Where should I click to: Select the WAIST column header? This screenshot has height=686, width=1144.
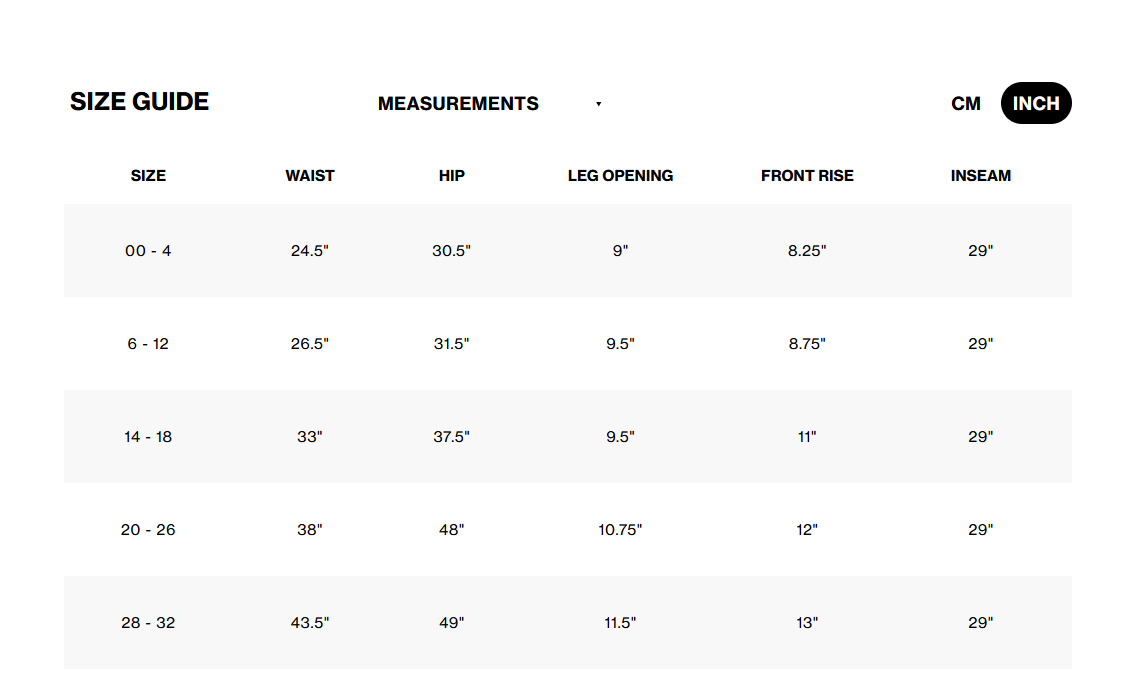(x=310, y=176)
